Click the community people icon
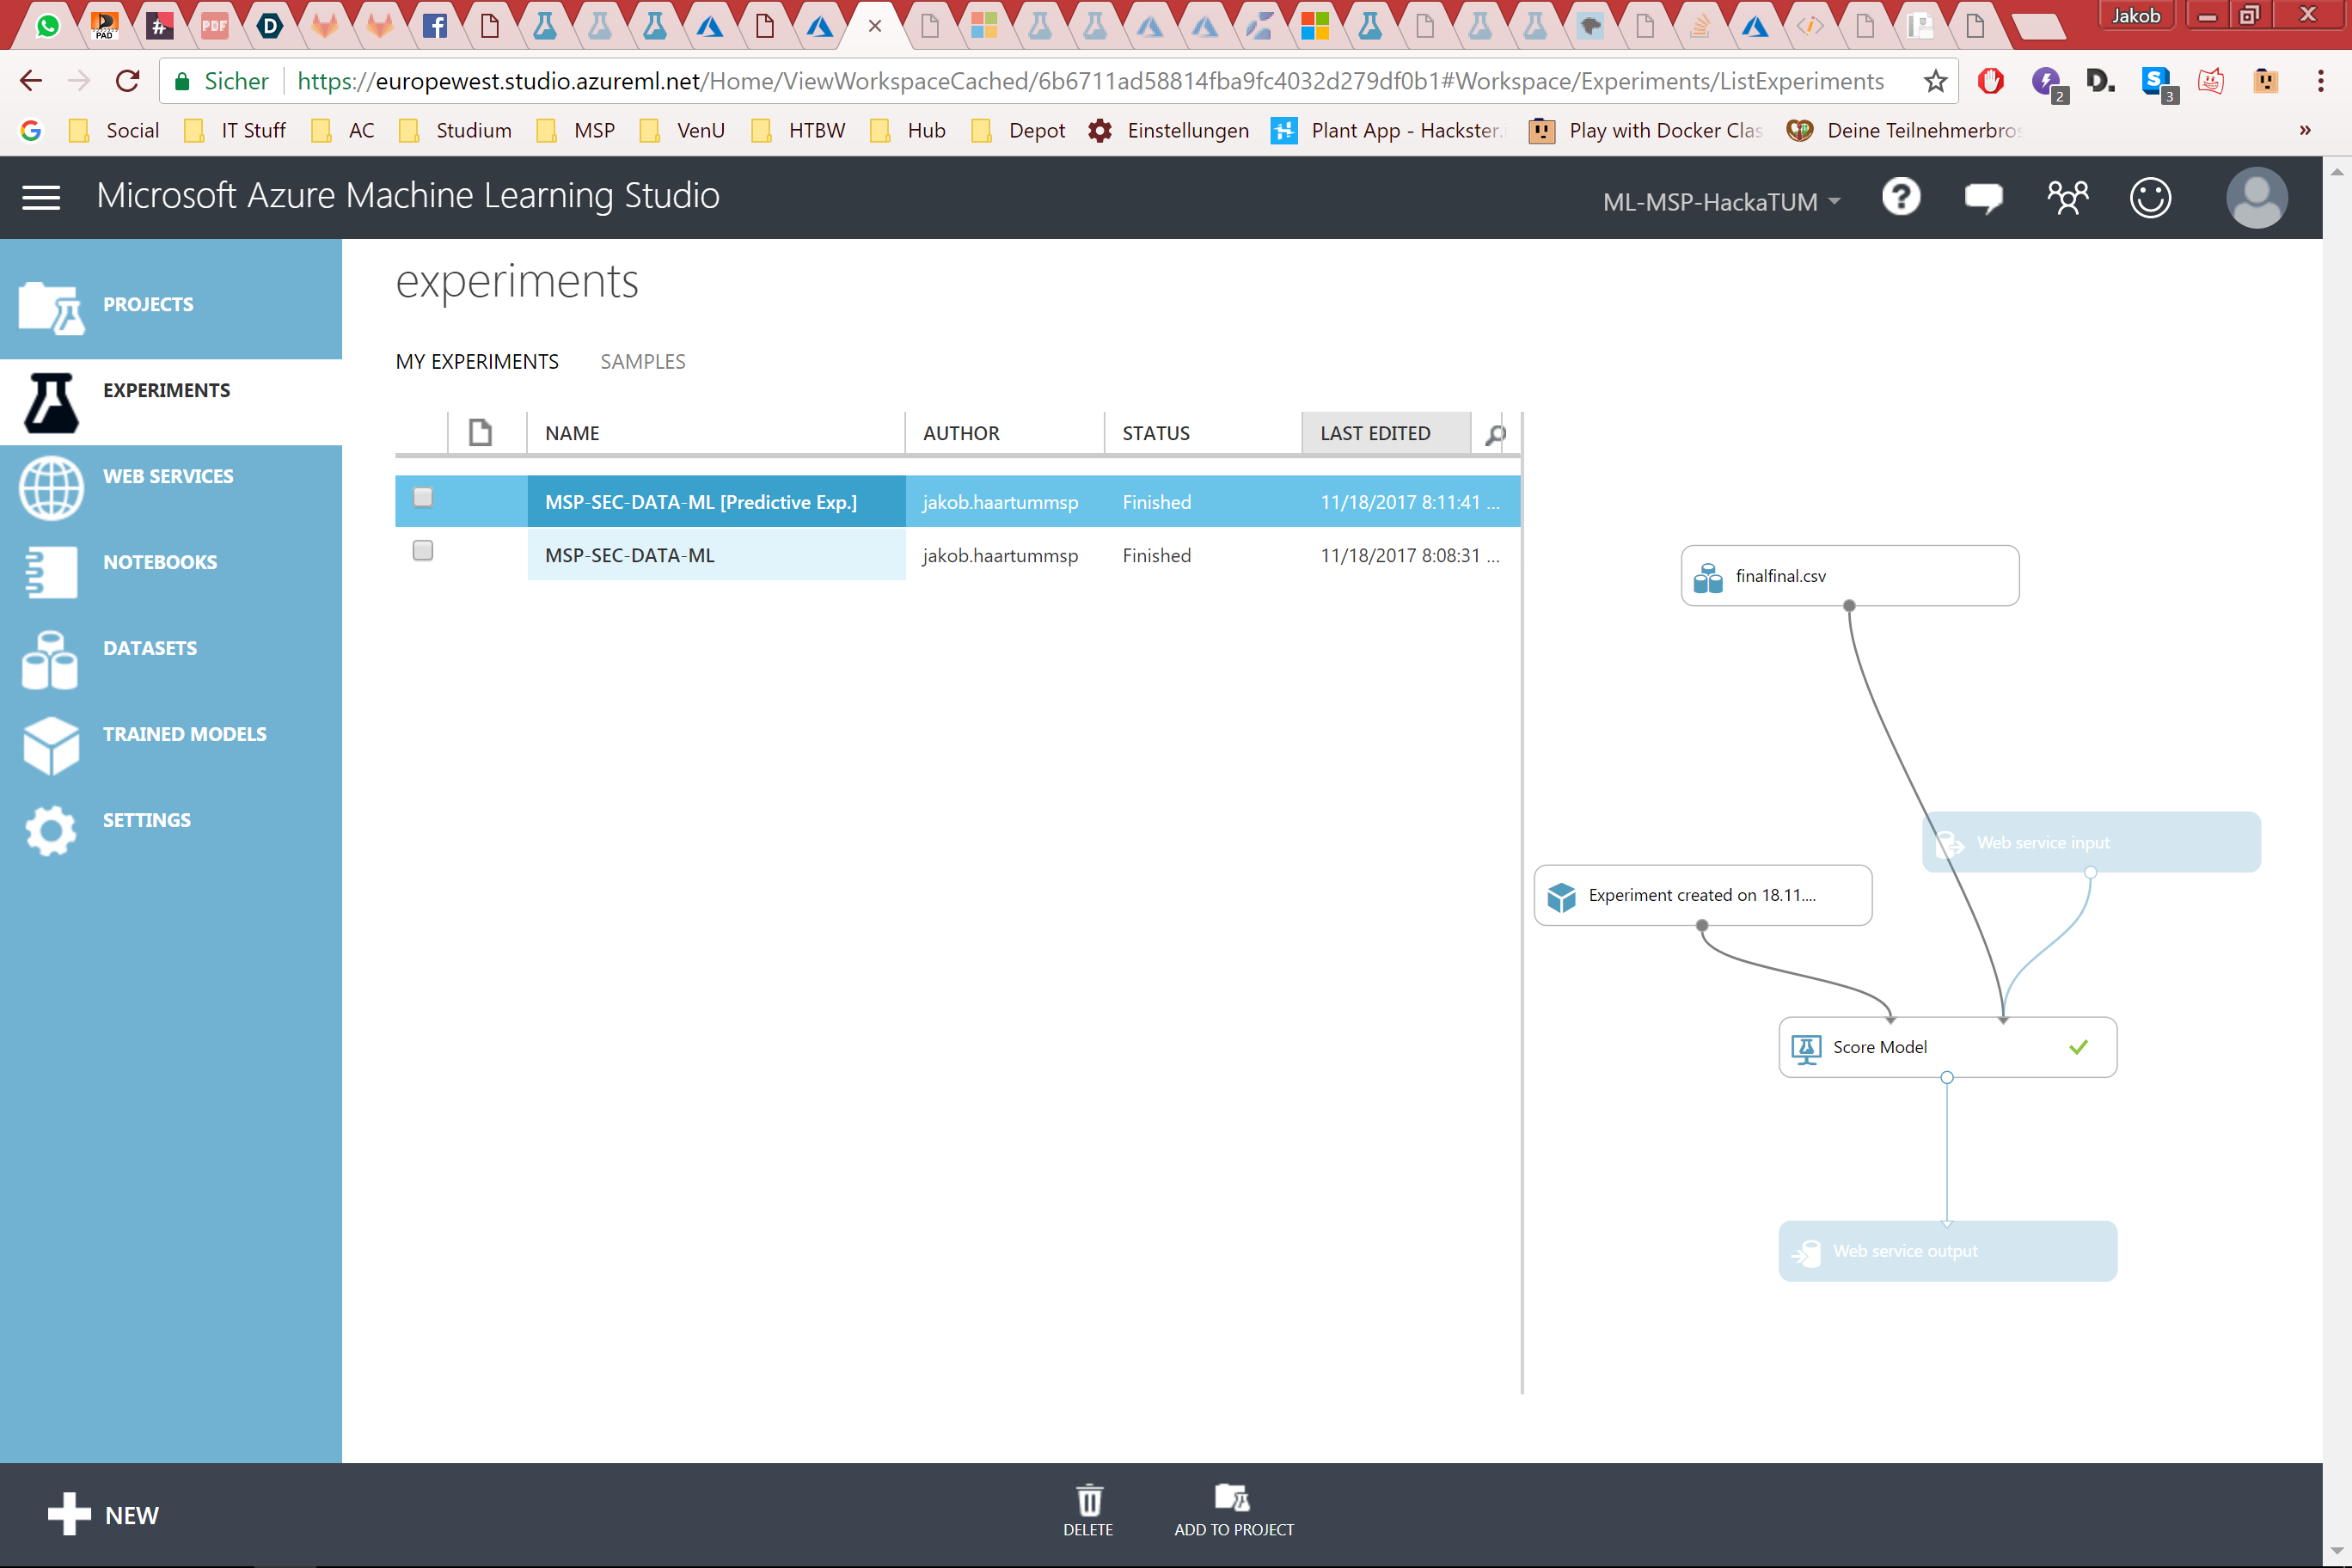2352x1568 pixels. [2067, 197]
